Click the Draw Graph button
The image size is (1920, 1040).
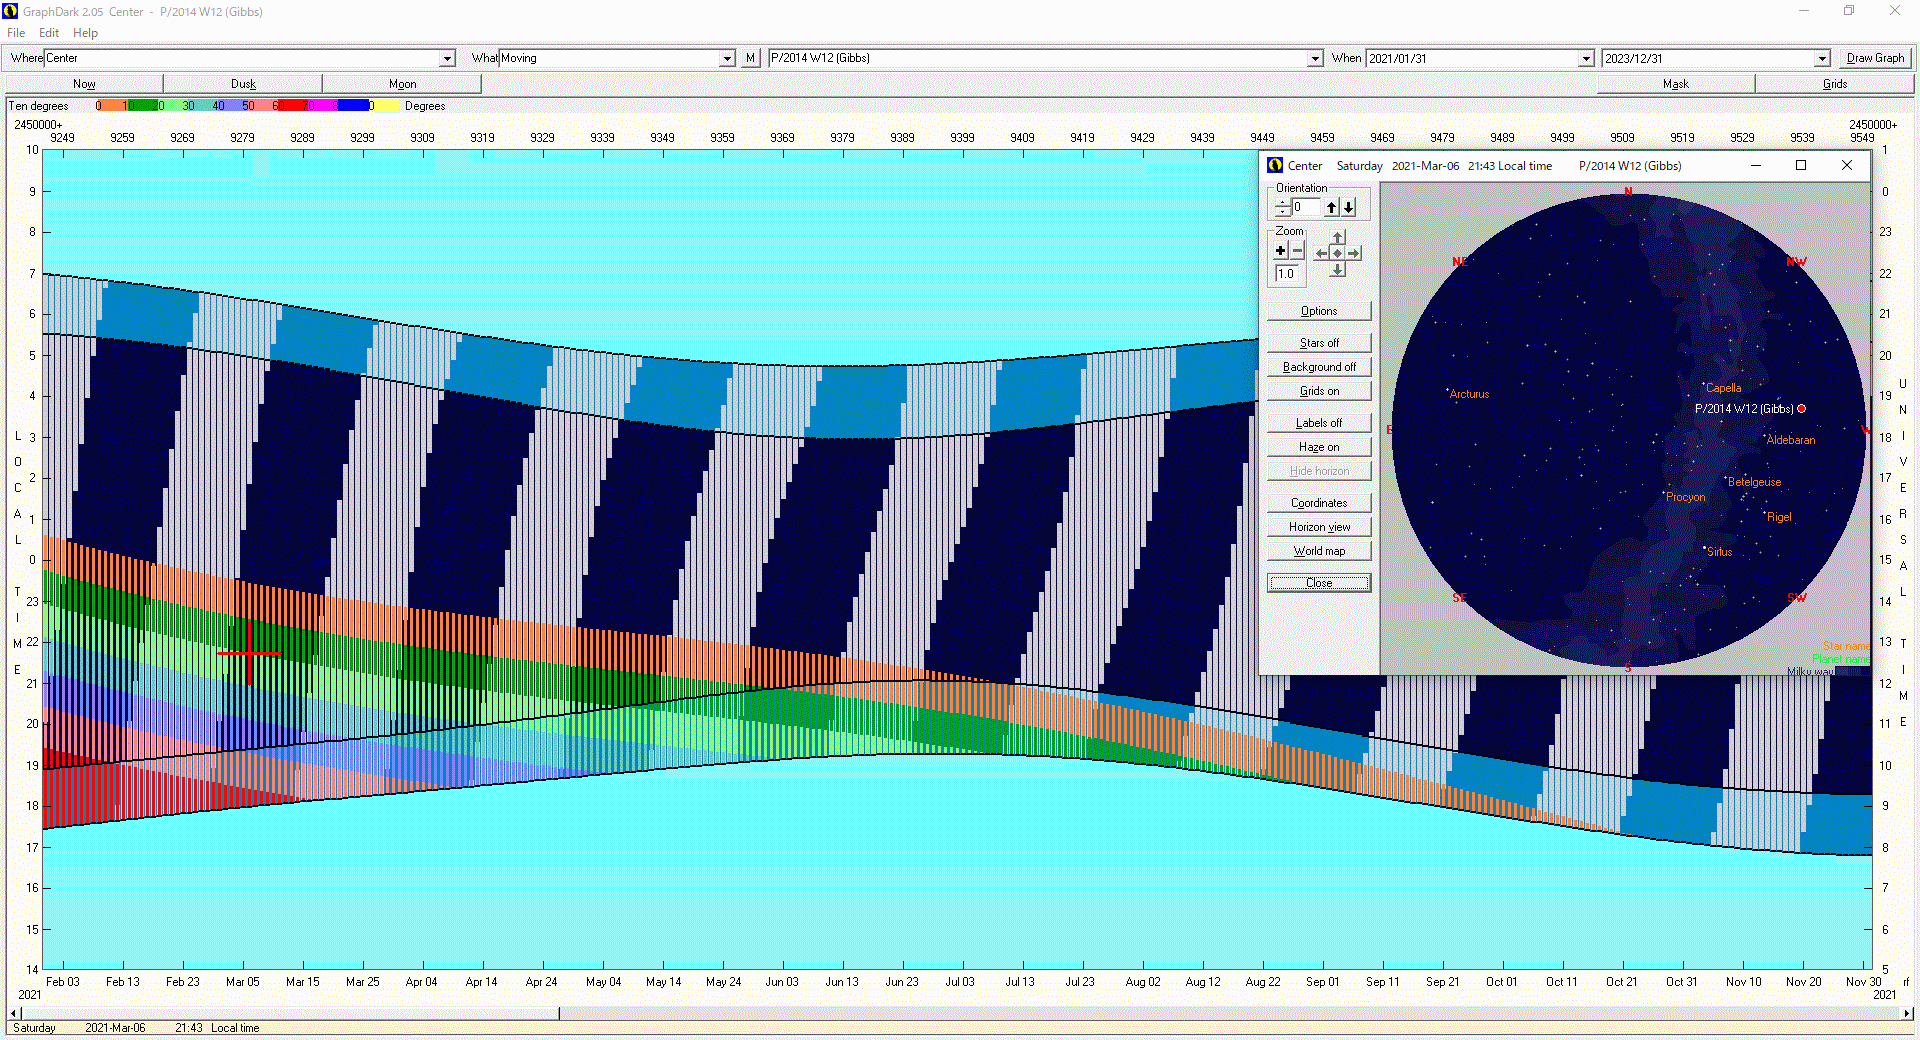tap(1874, 58)
